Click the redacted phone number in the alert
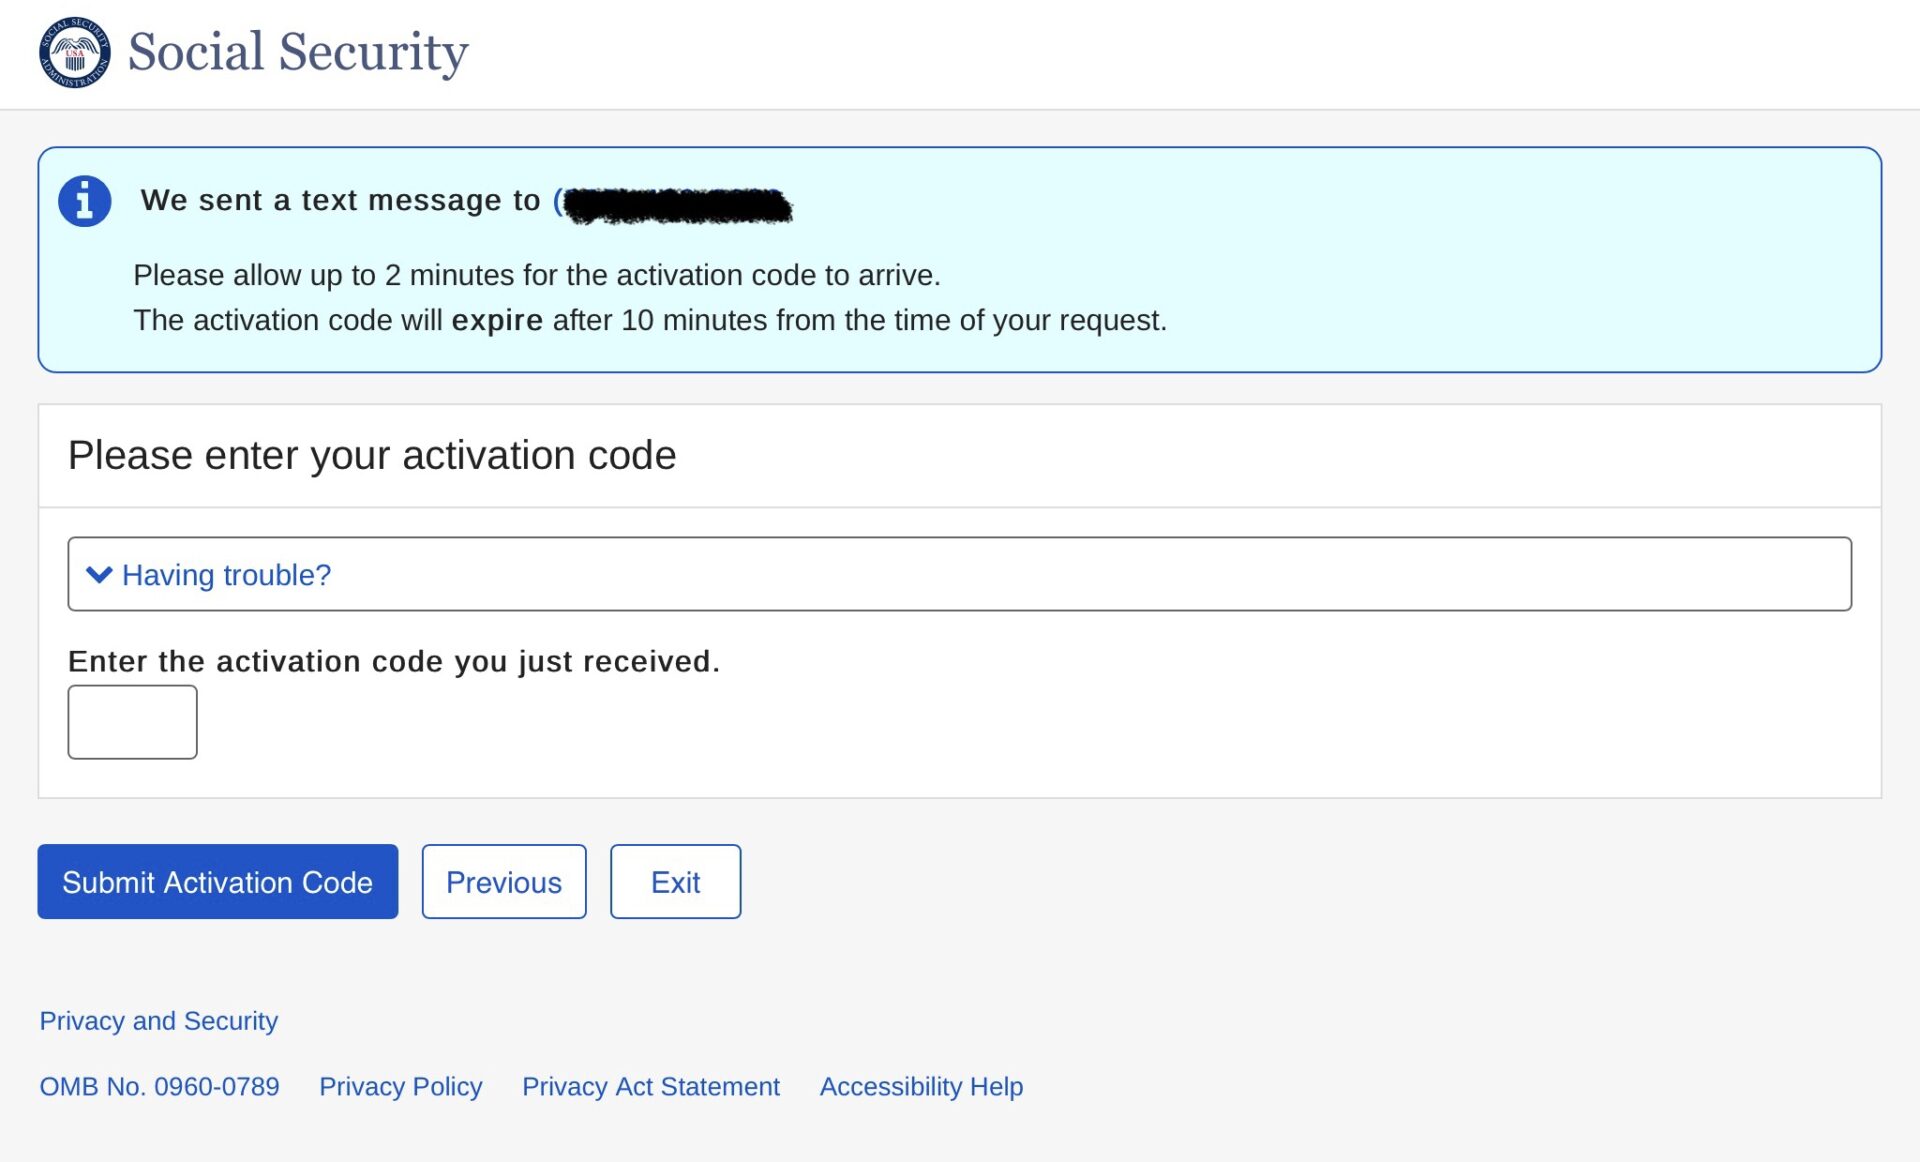 coord(677,205)
